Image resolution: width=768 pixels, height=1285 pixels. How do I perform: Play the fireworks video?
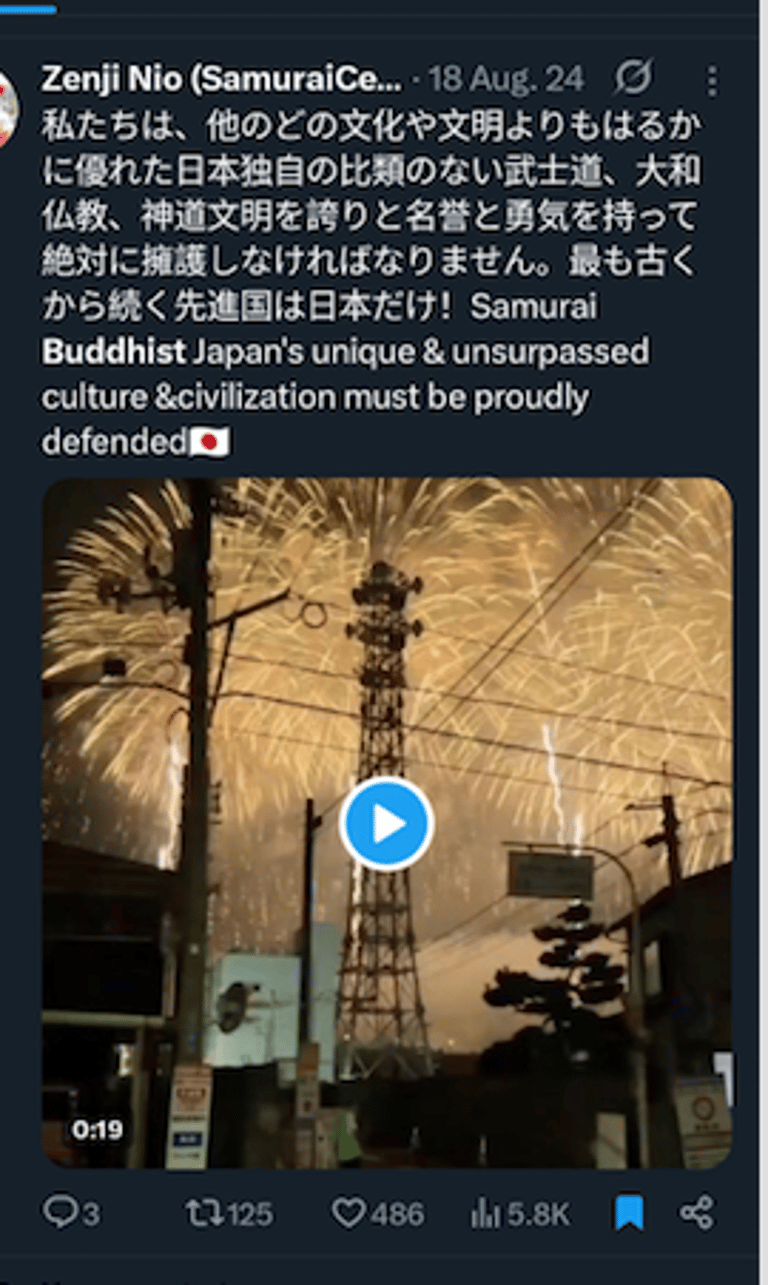pos(385,824)
